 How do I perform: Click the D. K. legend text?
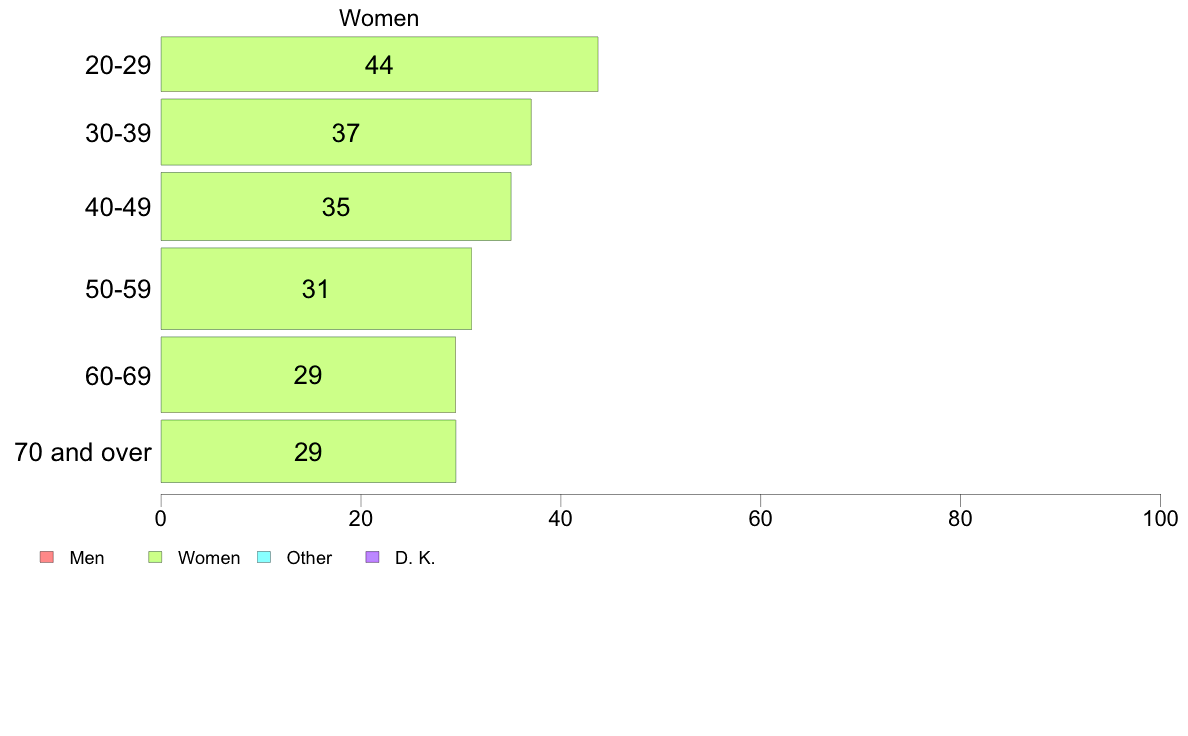414,558
